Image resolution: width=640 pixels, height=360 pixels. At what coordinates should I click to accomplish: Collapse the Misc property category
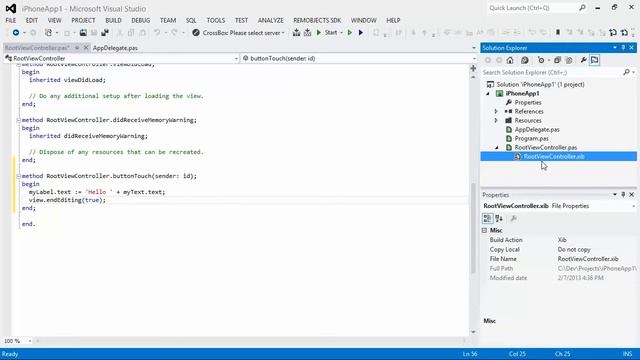(x=484, y=231)
